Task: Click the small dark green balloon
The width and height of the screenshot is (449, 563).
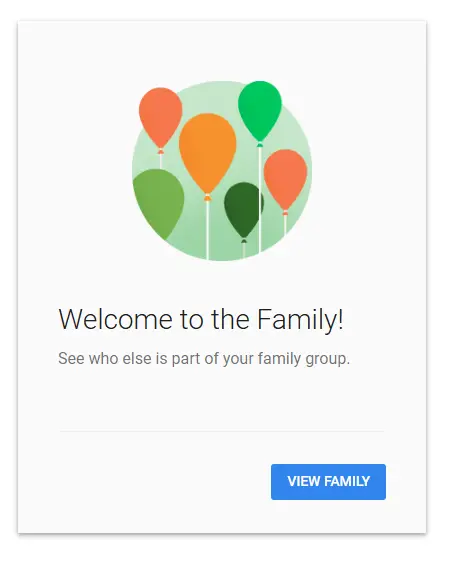Action: tap(243, 210)
